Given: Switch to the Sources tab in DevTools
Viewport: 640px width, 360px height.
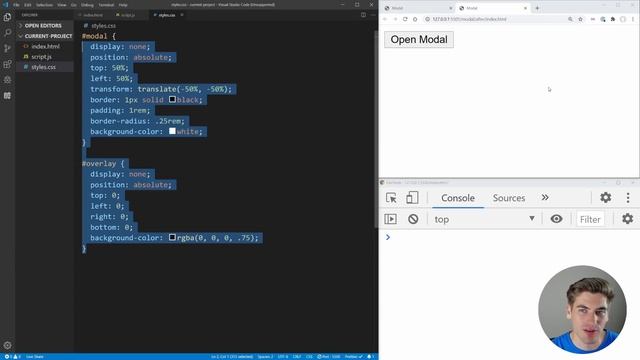Looking at the screenshot, I should 509,198.
